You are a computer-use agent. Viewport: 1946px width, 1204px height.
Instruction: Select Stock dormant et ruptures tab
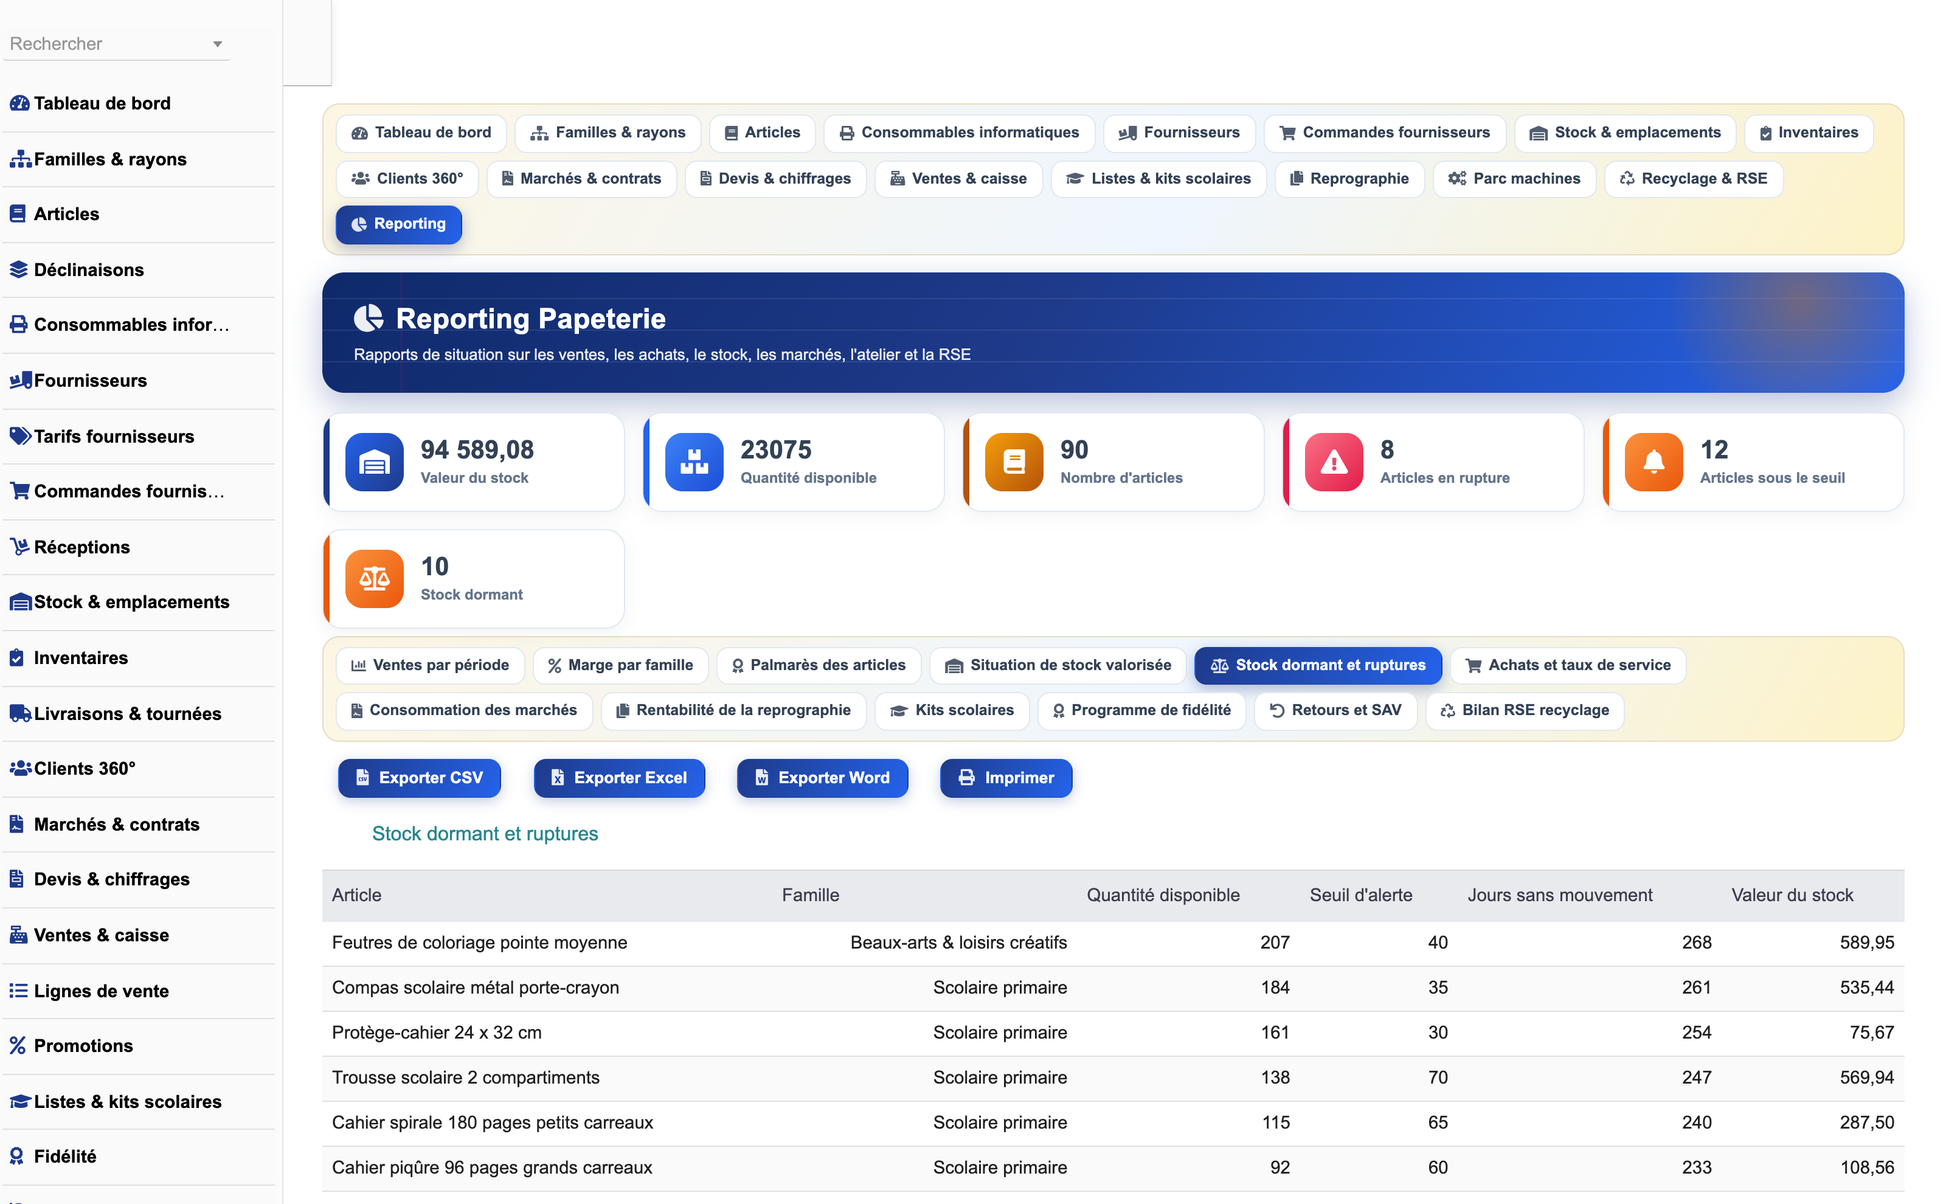[1318, 665]
